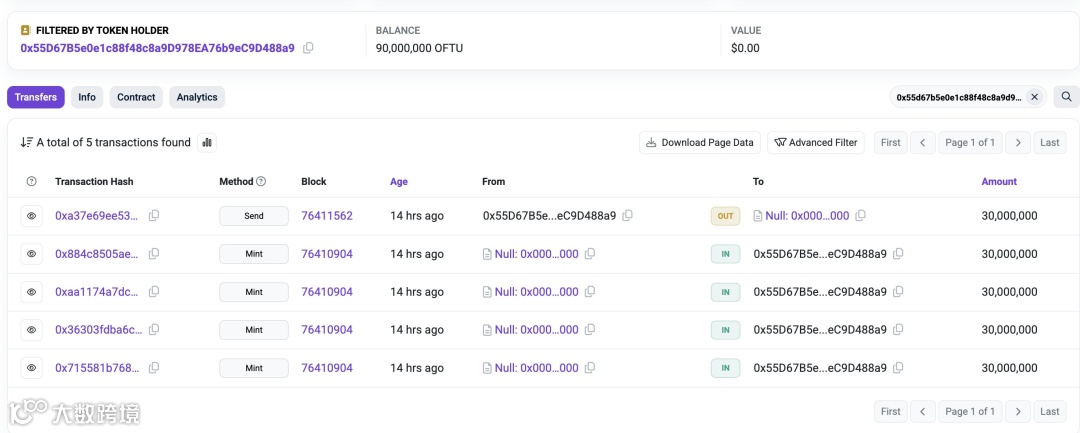This screenshot has height=433, width=1080.
Task: Click the balance value 90,000,000 OFTU
Action: (x=419, y=48)
